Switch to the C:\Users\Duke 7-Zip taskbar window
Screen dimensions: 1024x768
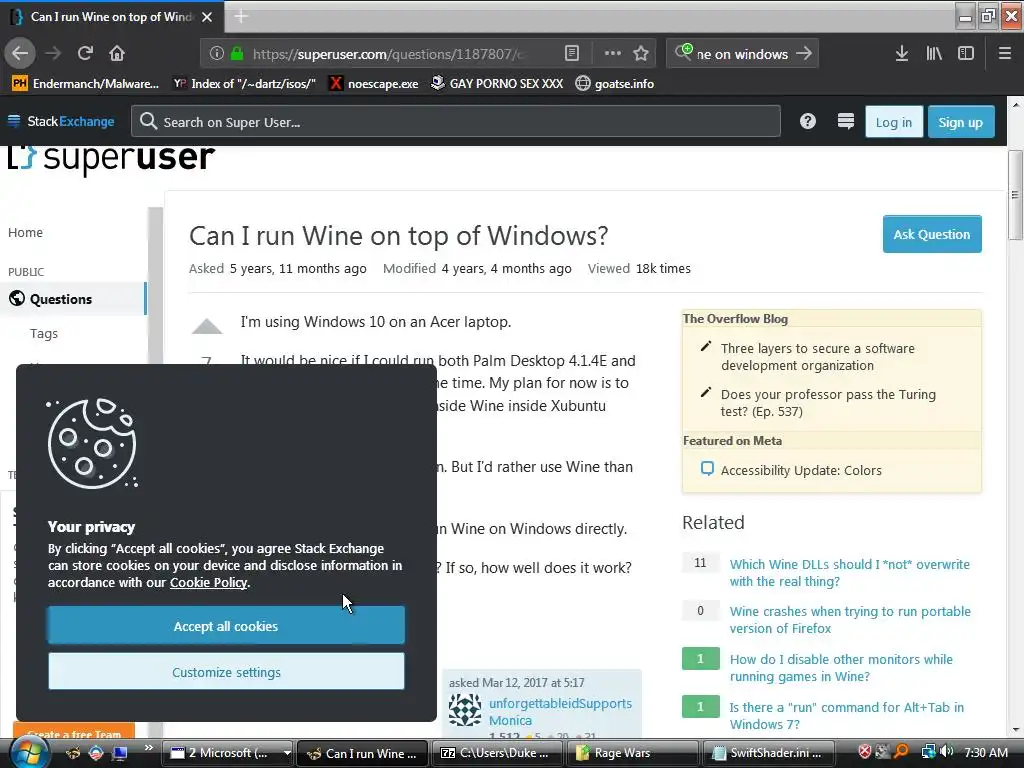498,753
